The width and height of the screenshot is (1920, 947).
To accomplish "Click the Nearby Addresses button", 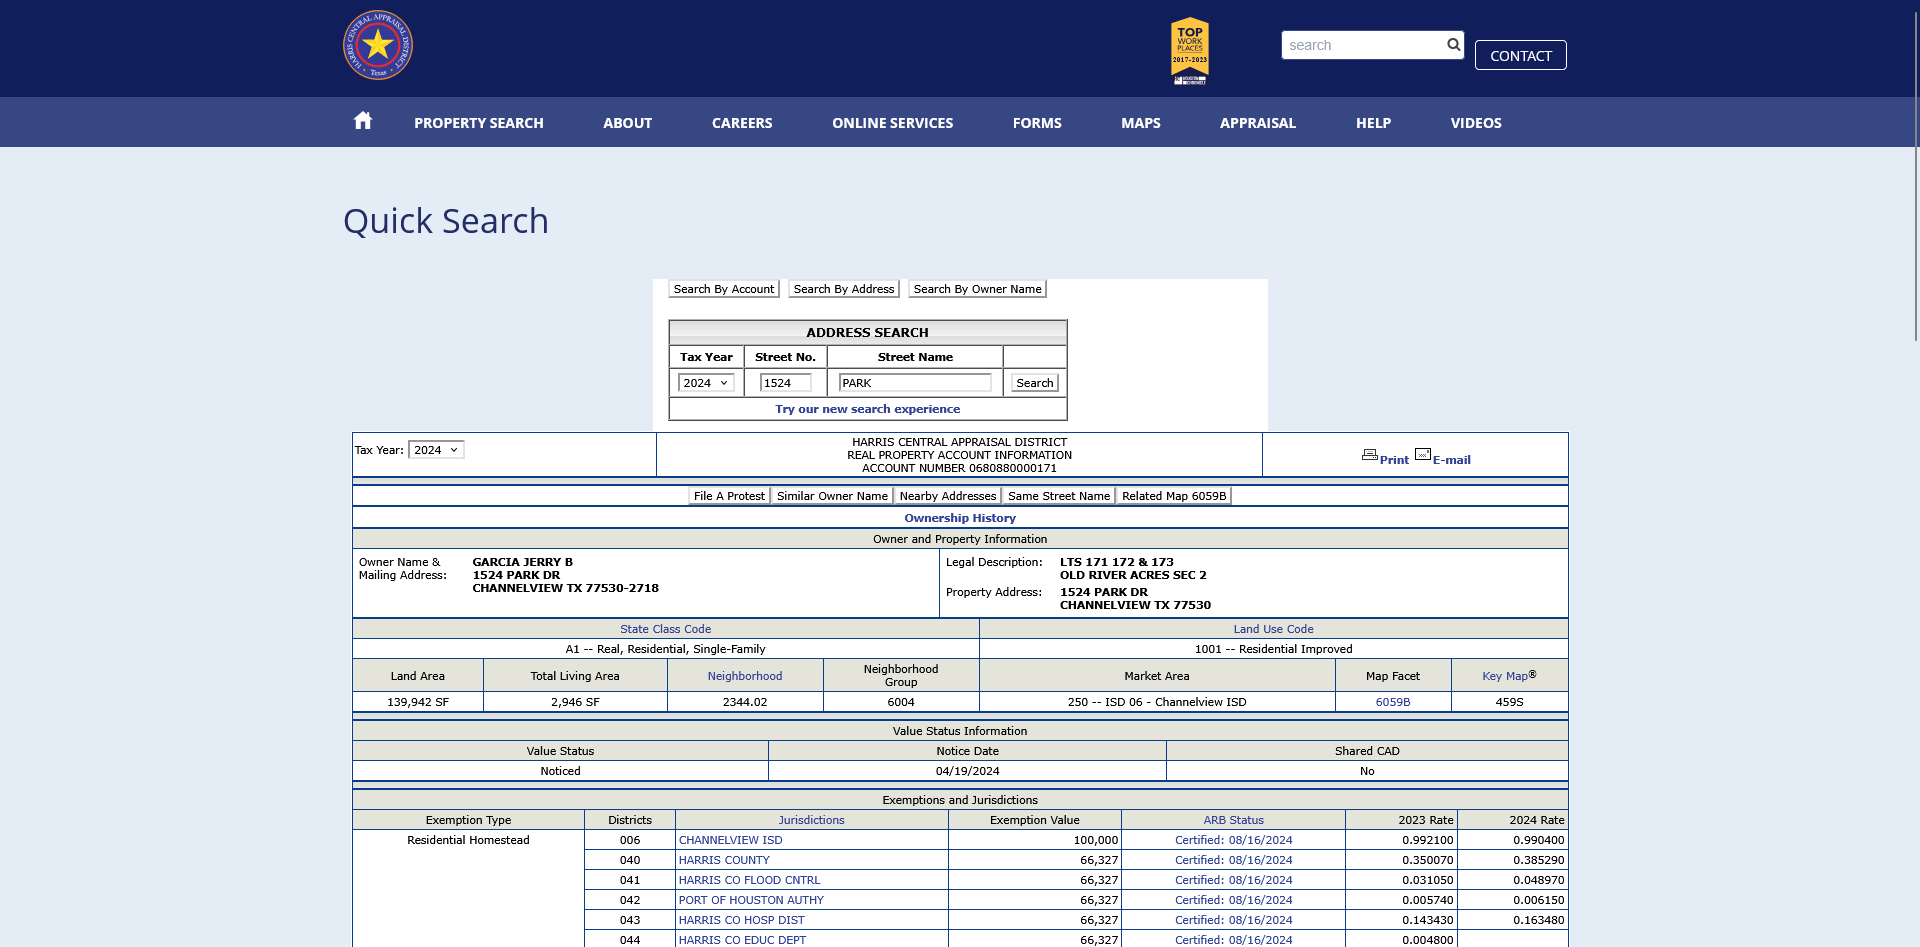I will tap(948, 496).
